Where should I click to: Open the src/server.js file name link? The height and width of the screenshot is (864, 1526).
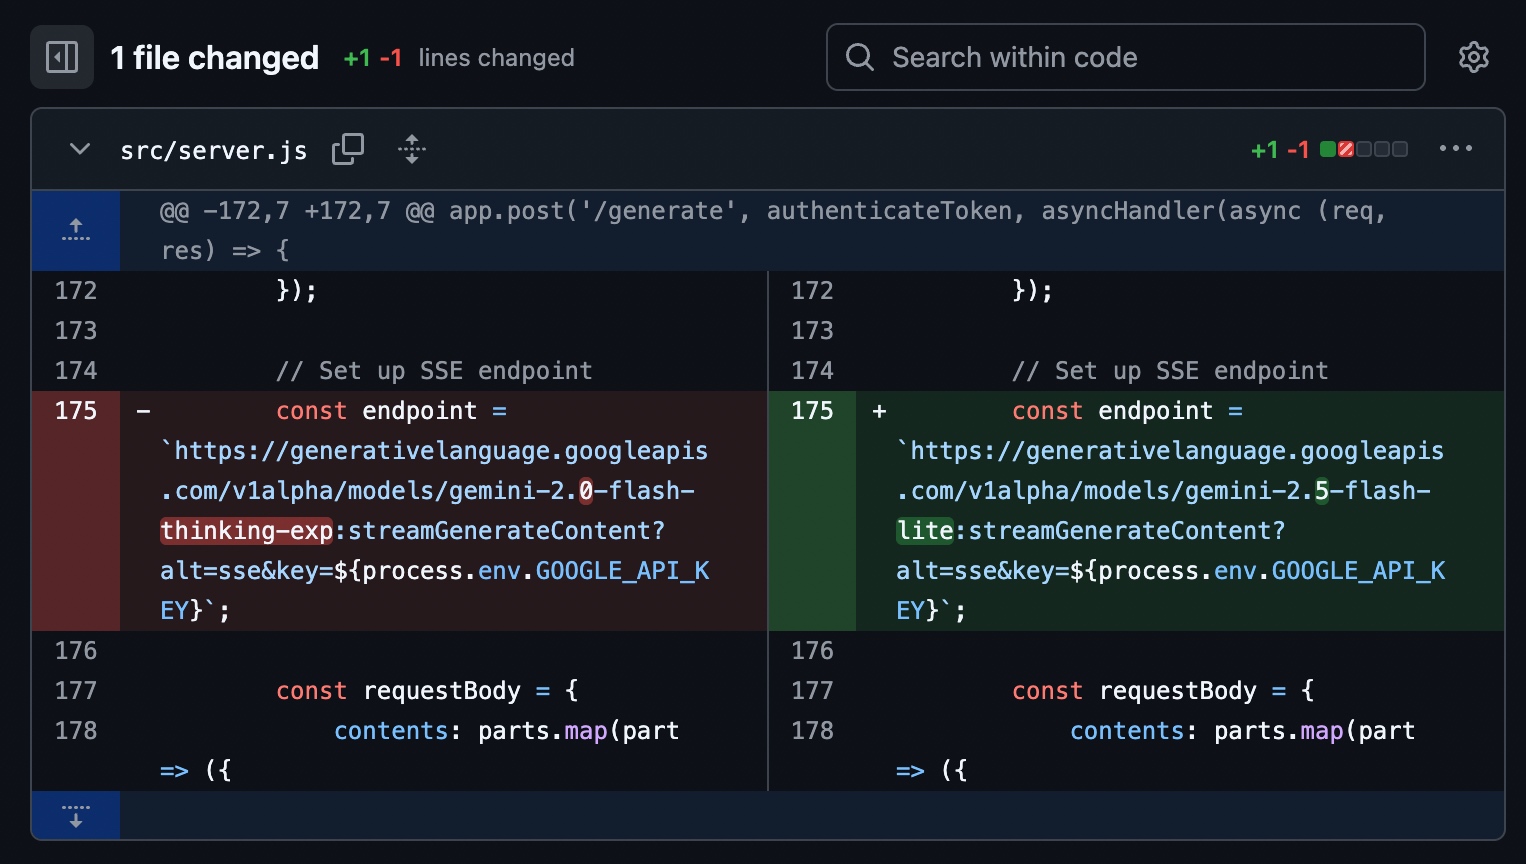[x=213, y=150]
